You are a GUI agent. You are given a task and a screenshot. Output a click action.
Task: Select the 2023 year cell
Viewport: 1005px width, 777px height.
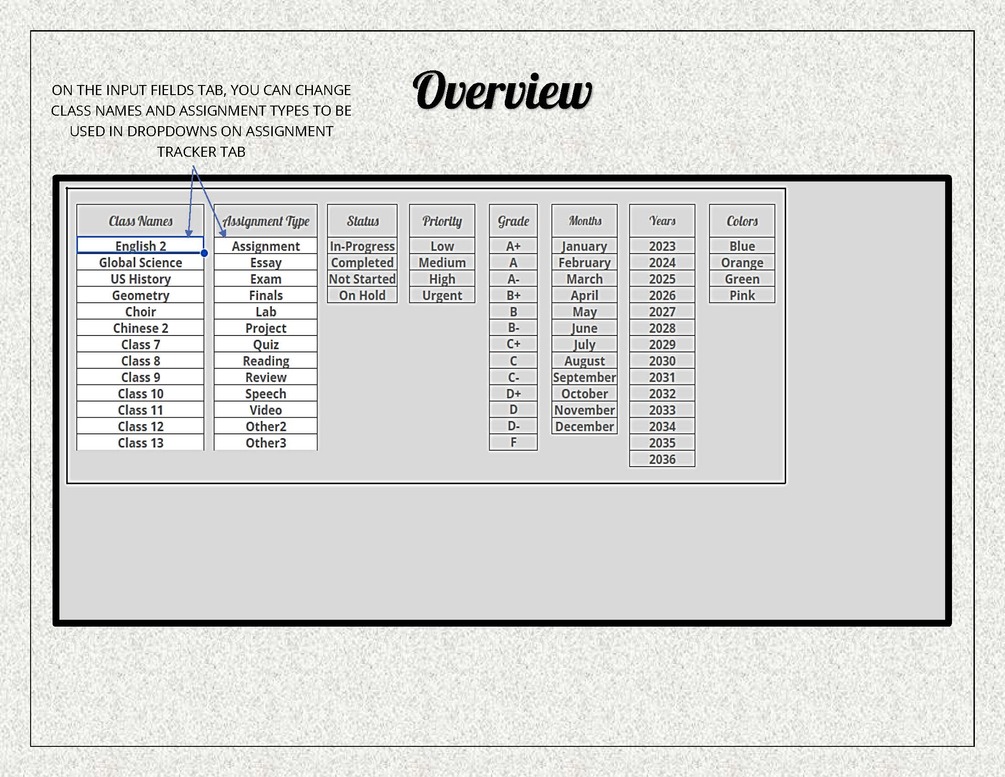662,246
